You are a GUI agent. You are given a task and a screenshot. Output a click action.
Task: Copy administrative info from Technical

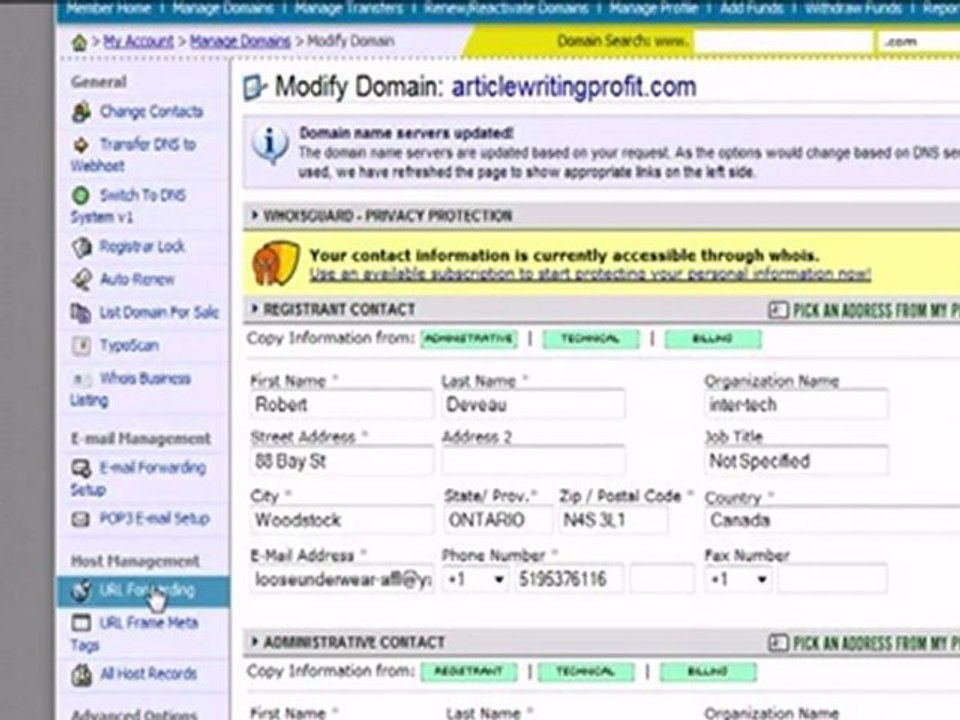(587, 672)
